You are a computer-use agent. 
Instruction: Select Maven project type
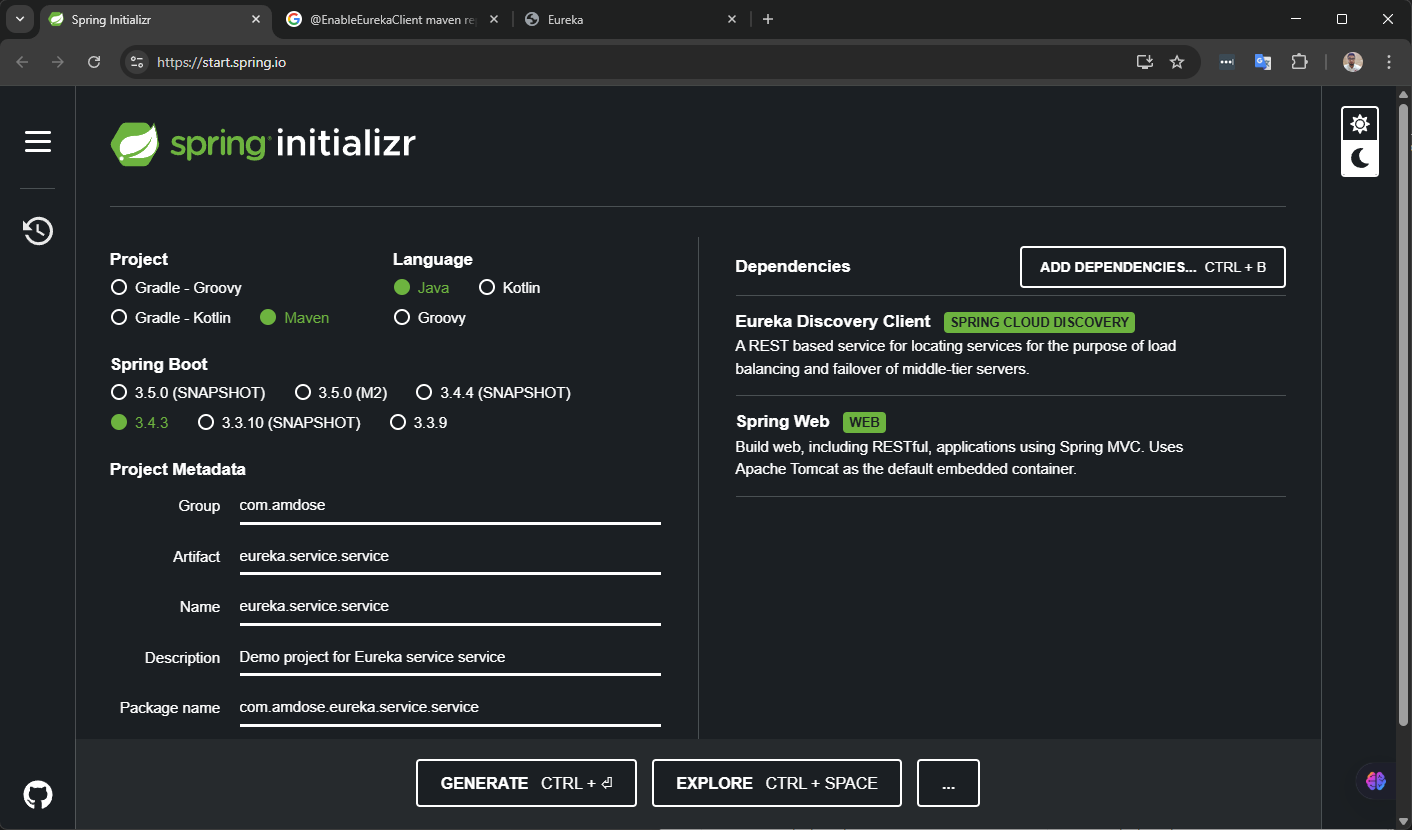click(295, 318)
